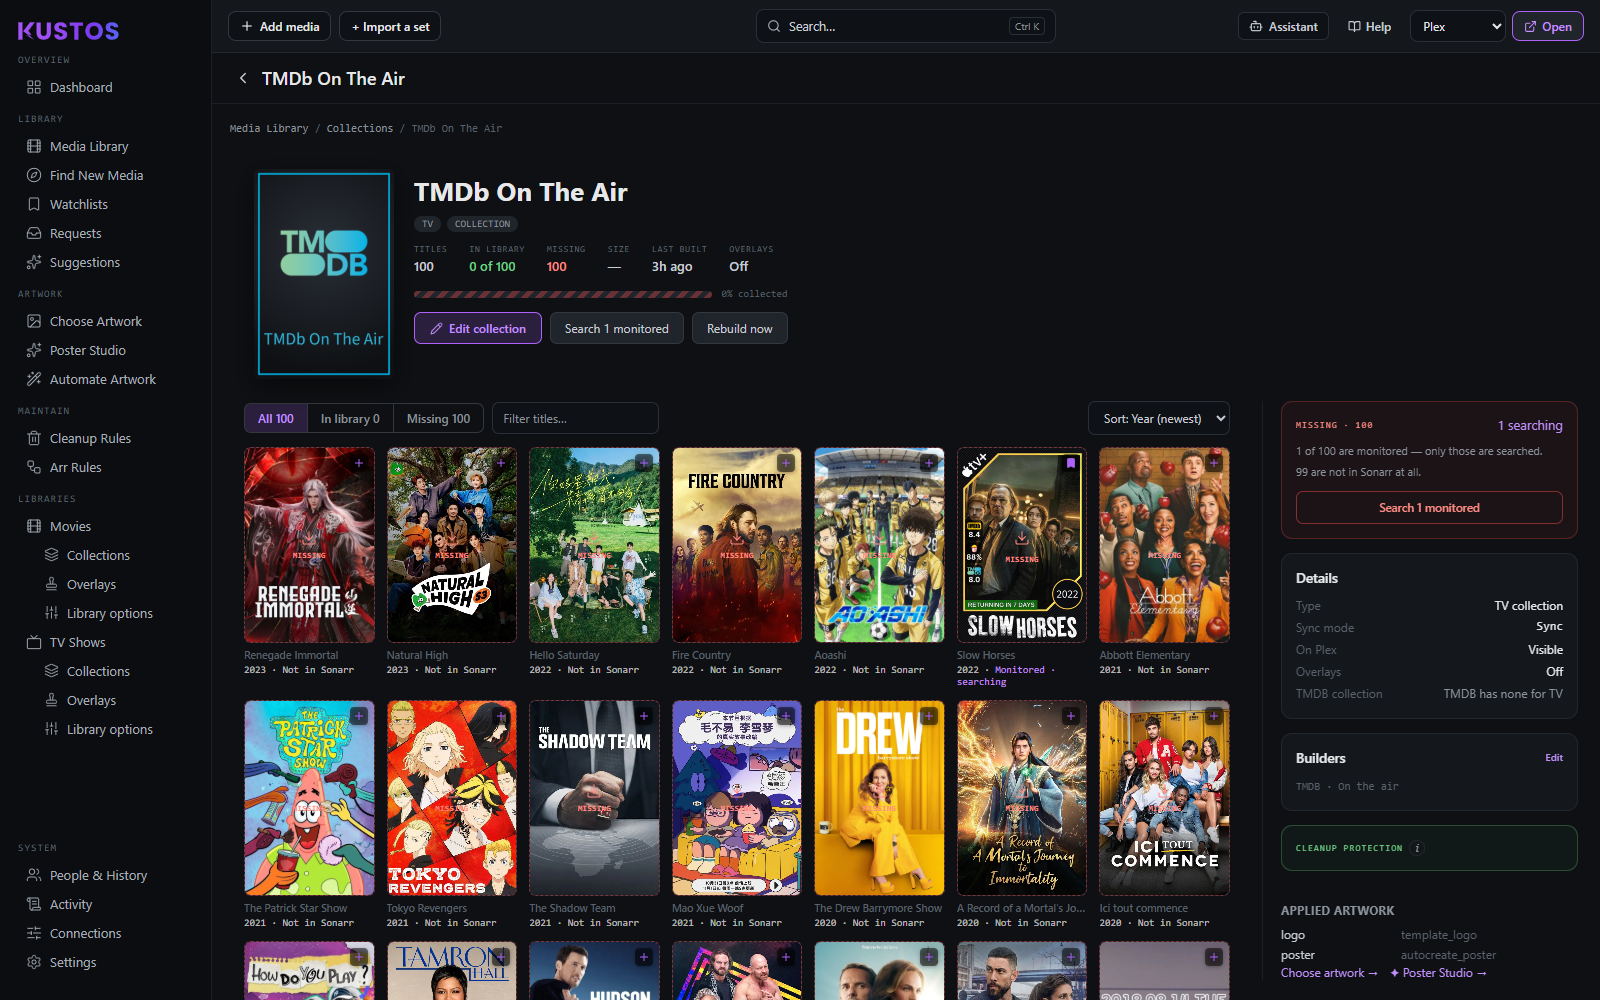This screenshot has height=1000, width=1600.
Task: Open the Assistant button
Action: click(x=1283, y=27)
